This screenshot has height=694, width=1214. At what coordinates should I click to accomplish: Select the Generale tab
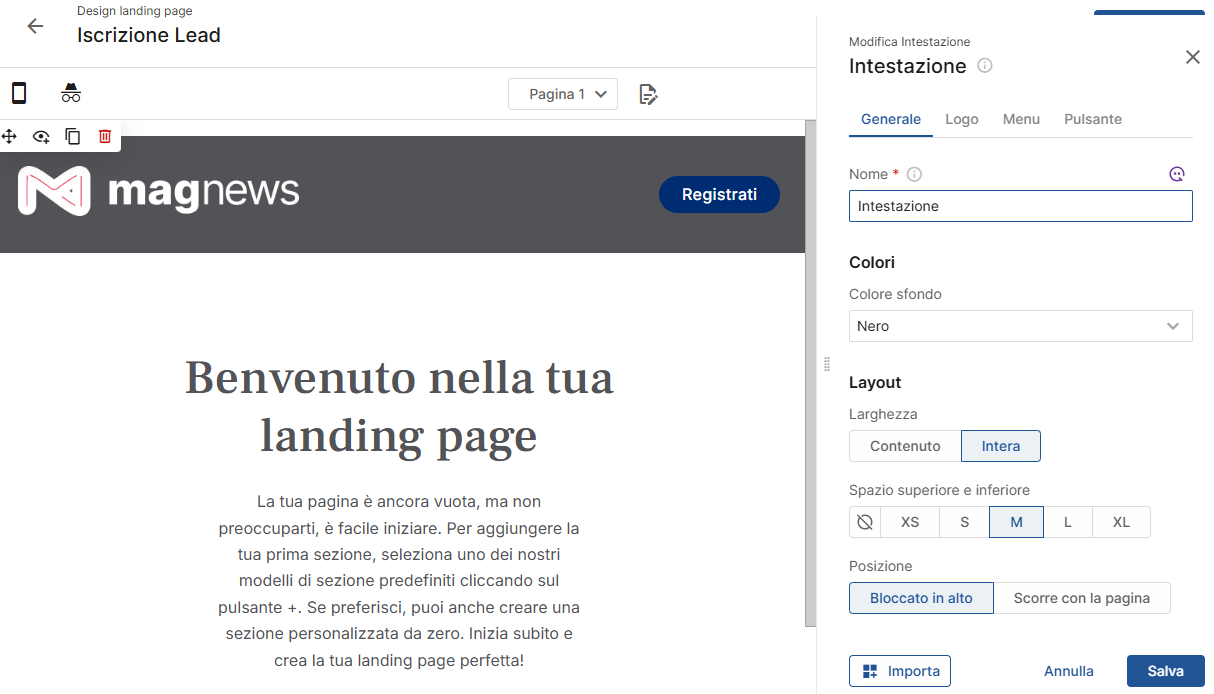(891, 119)
